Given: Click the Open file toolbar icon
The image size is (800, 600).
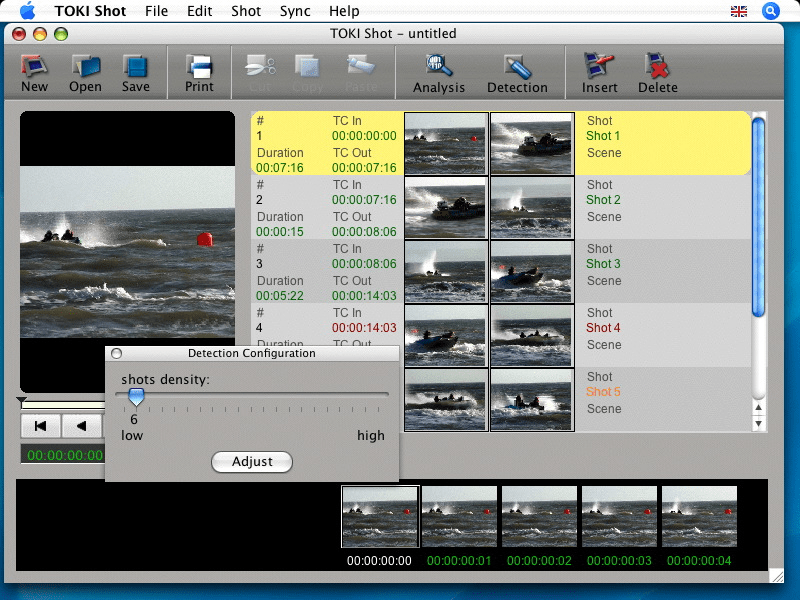Looking at the screenshot, I should (85, 68).
